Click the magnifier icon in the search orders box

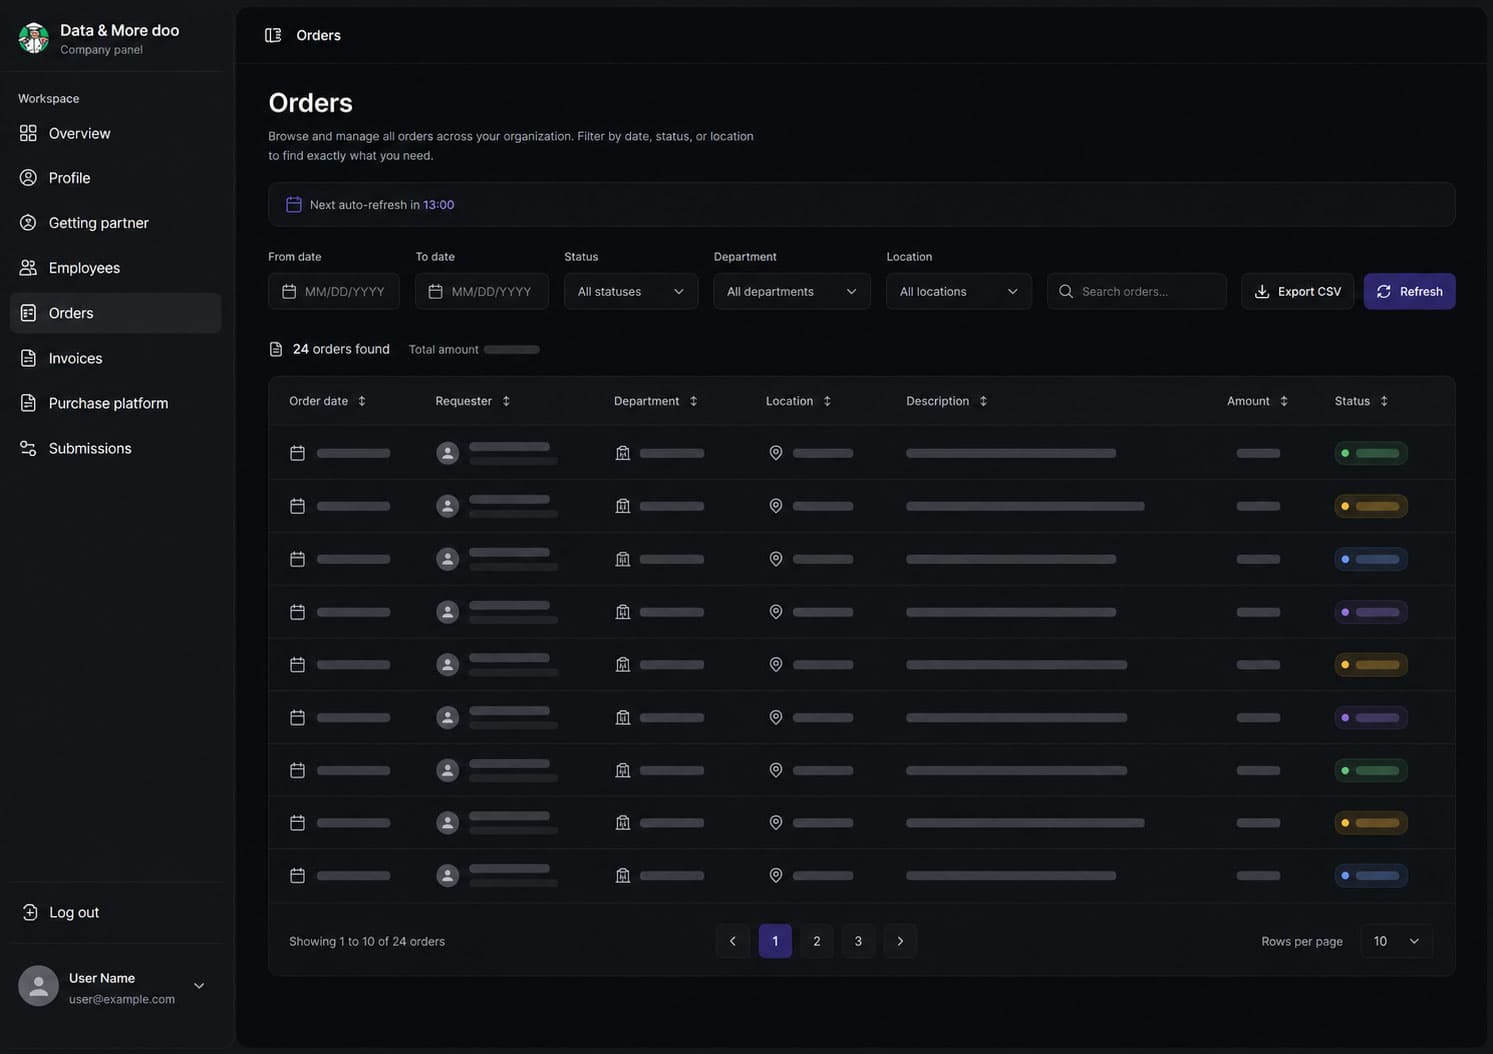(x=1066, y=291)
